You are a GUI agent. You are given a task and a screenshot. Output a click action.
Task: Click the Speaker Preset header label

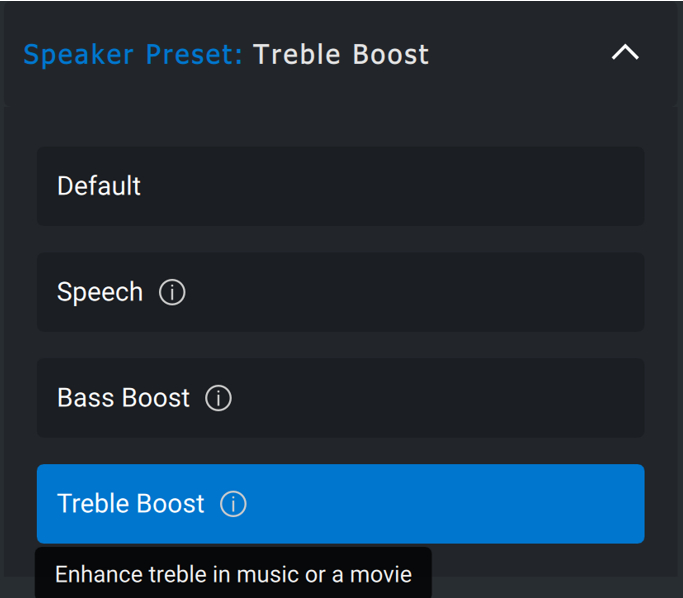coord(132,54)
